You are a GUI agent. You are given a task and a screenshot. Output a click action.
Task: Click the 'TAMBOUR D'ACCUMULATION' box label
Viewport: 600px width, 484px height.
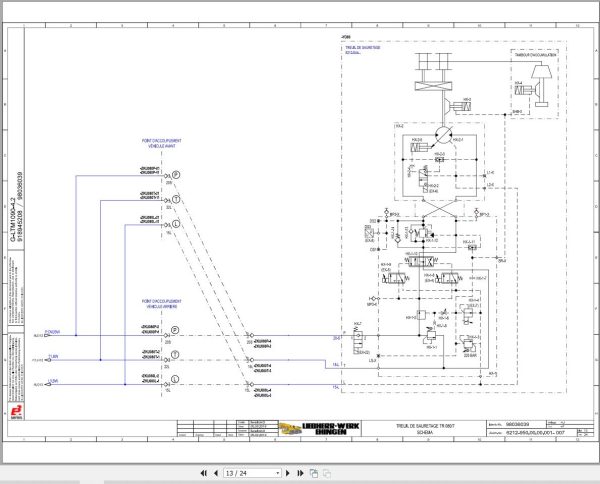coord(535,55)
